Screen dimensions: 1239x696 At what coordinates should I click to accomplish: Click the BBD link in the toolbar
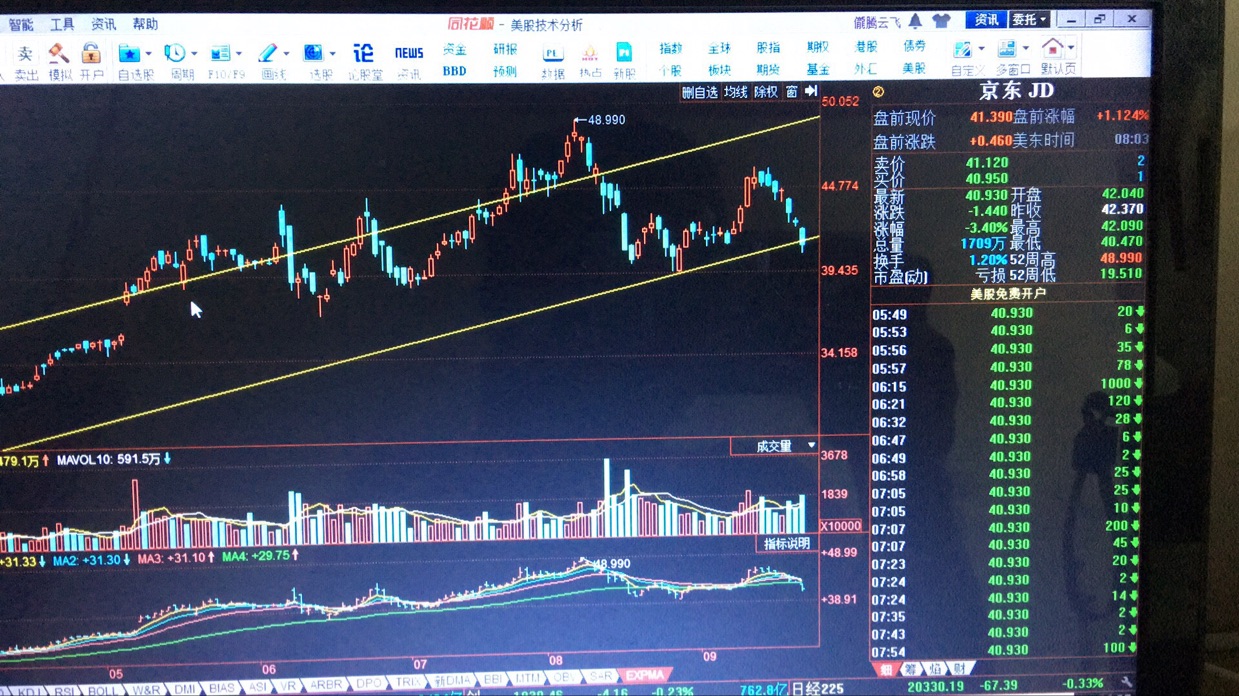point(455,71)
